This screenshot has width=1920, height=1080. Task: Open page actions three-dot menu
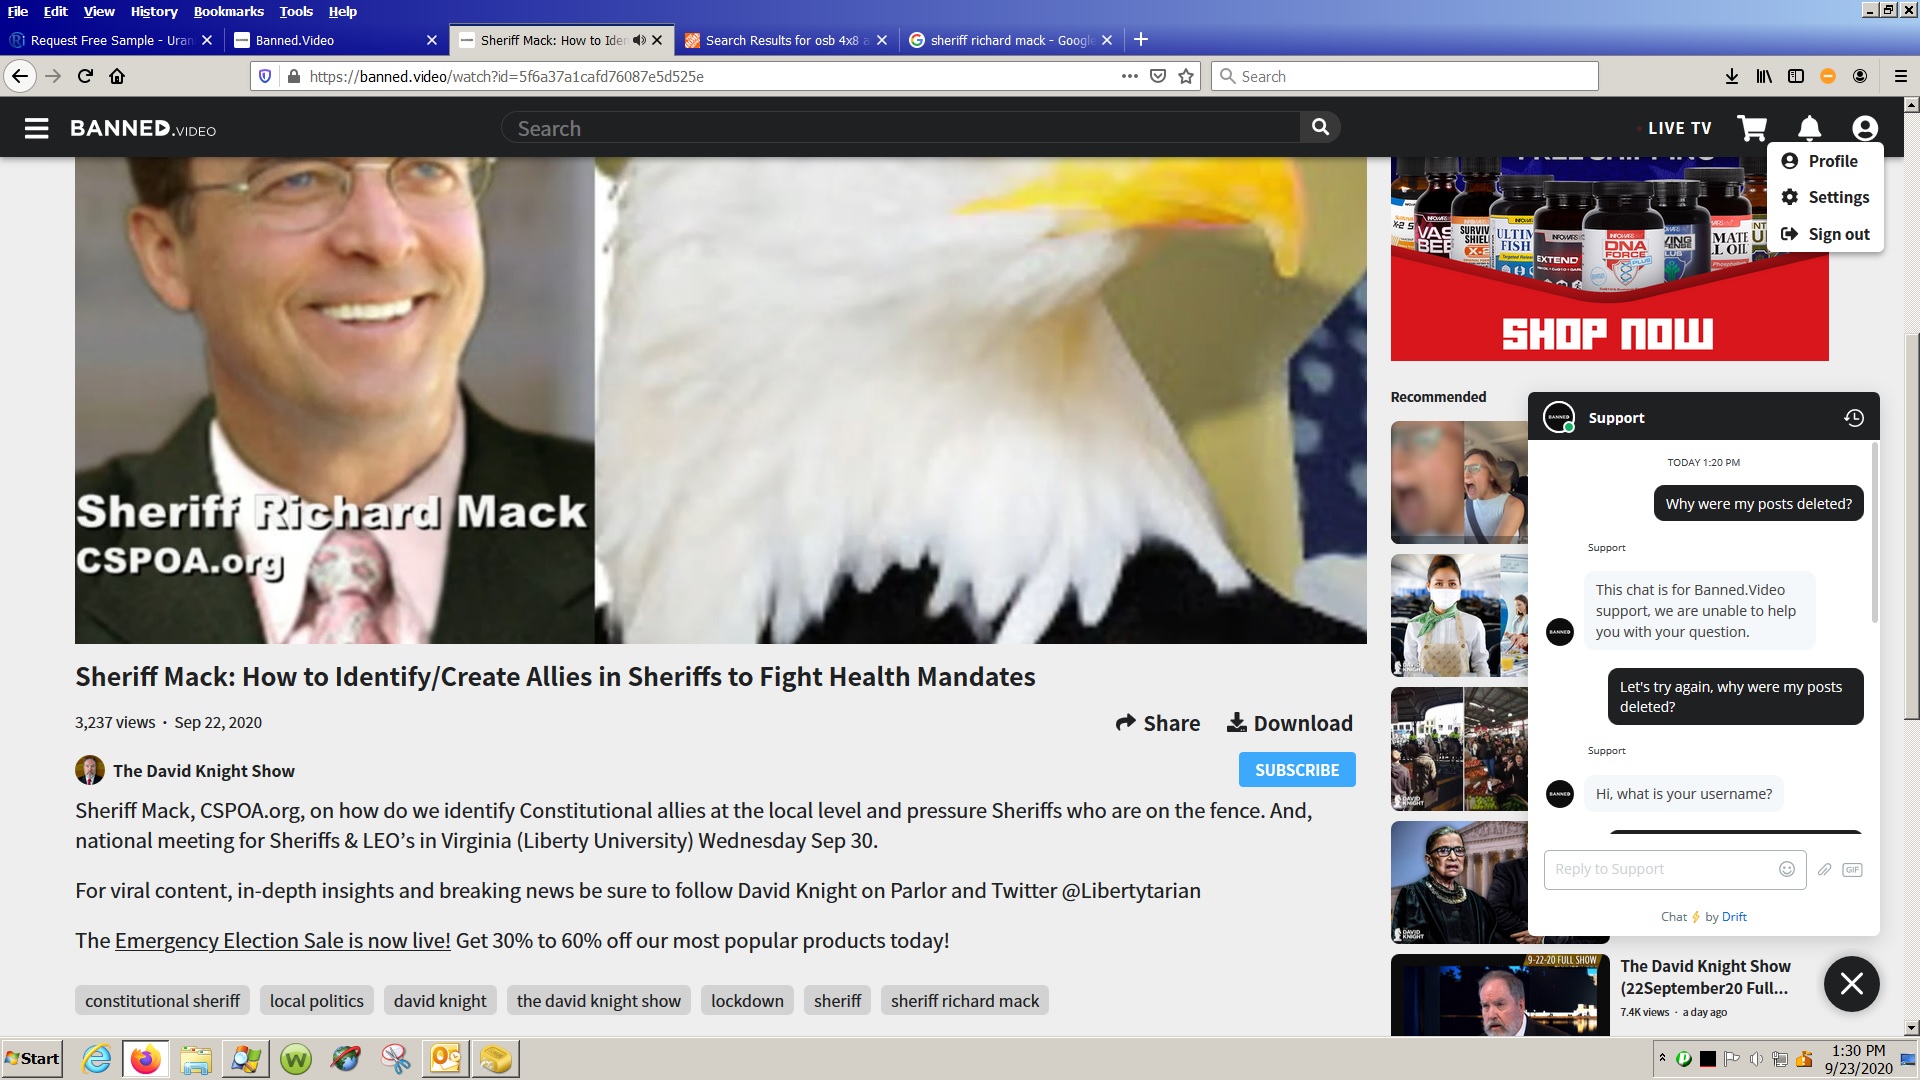point(1130,76)
